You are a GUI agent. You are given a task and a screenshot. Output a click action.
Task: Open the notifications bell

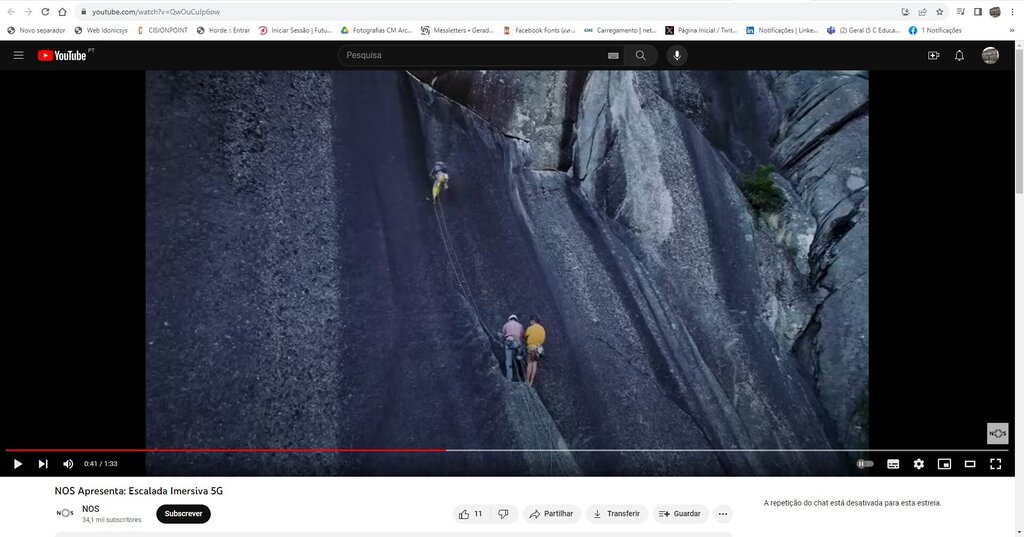(x=959, y=55)
